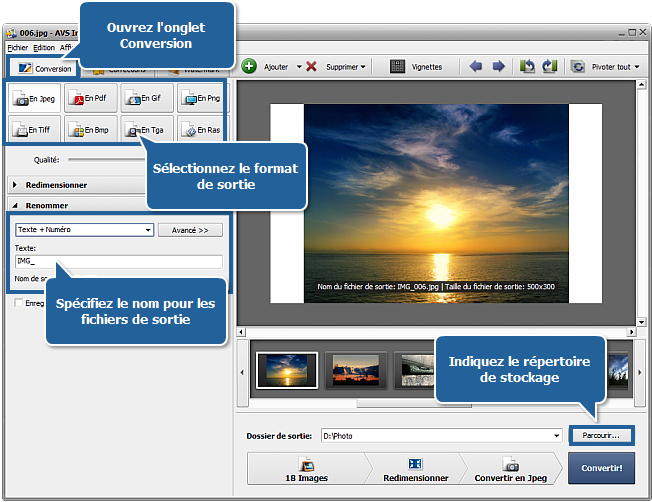The height and width of the screenshot is (502, 652).
Task: Select En Gif as output format
Action: point(146,99)
